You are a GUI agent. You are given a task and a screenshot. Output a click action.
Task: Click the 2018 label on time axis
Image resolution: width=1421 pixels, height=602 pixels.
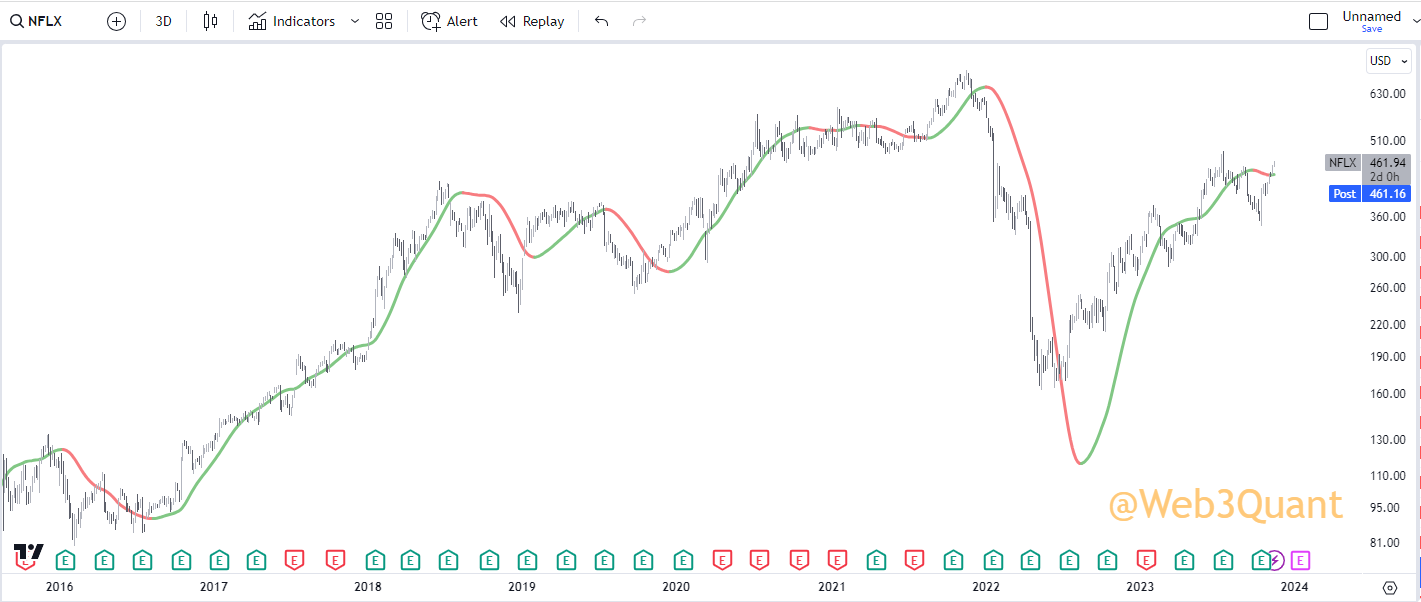(368, 587)
